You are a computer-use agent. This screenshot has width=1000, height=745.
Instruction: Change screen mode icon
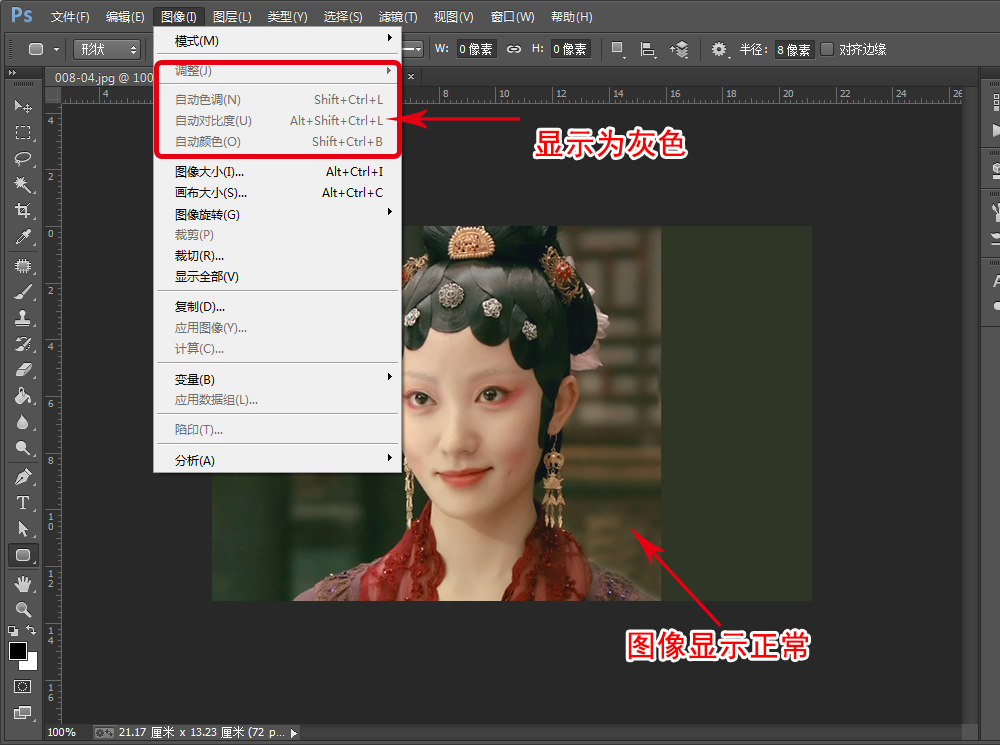(23, 712)
